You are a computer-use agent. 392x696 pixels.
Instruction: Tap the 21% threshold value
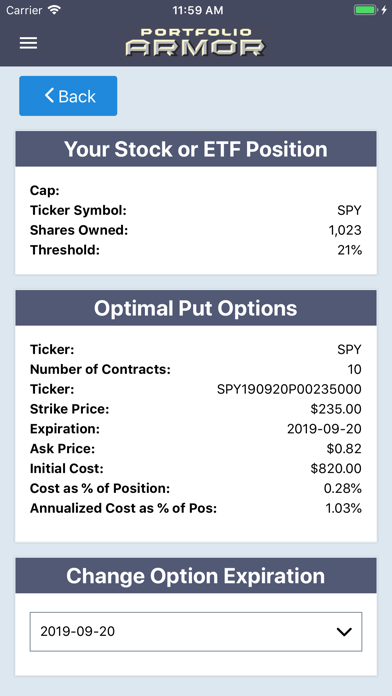[x=349, y=250]
